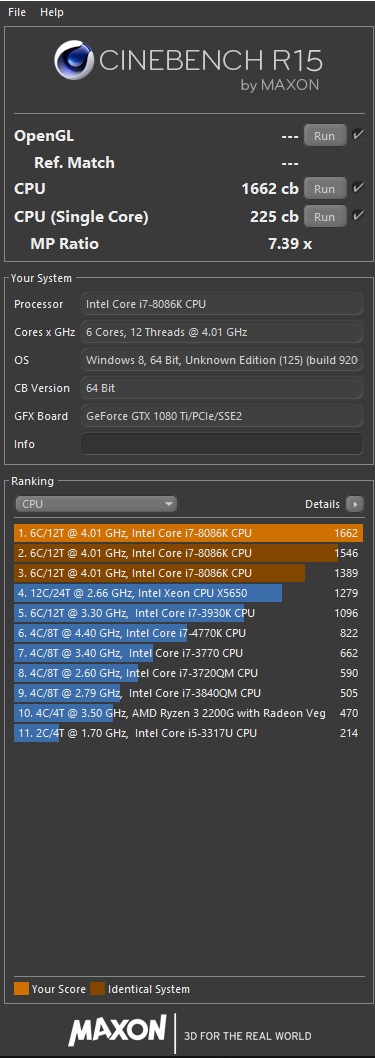
Task: Toggle the OpenGL test checkbox
Action: (358, 136)
